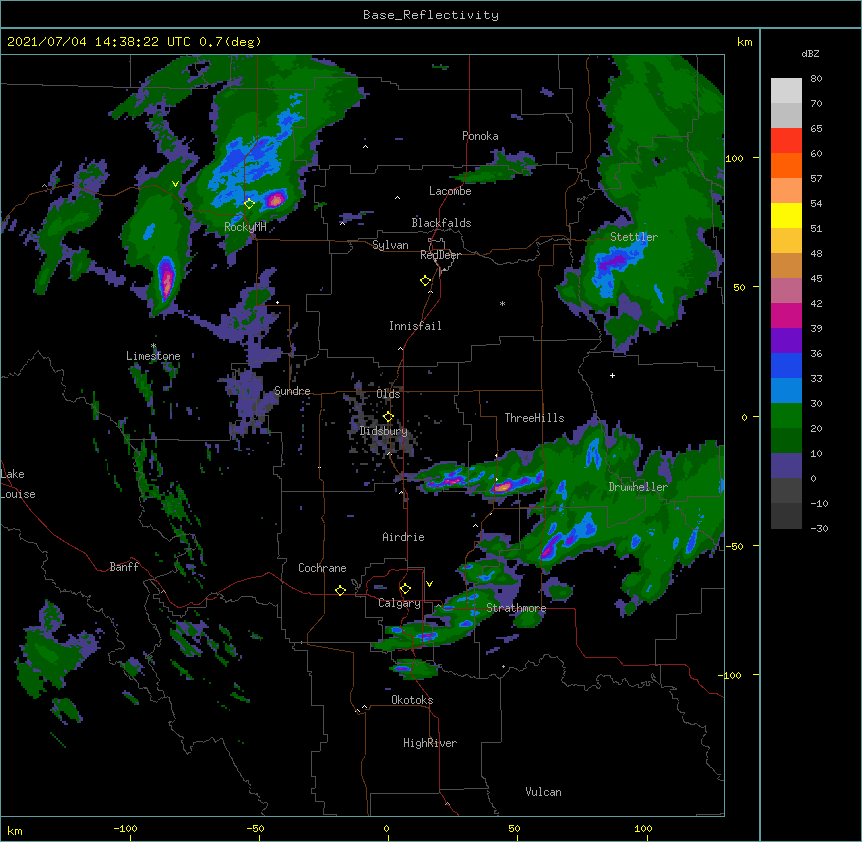Pick the red 60-65 dBZ legend swatch
This screenshot has width=862, height=842.
(786, 141)
